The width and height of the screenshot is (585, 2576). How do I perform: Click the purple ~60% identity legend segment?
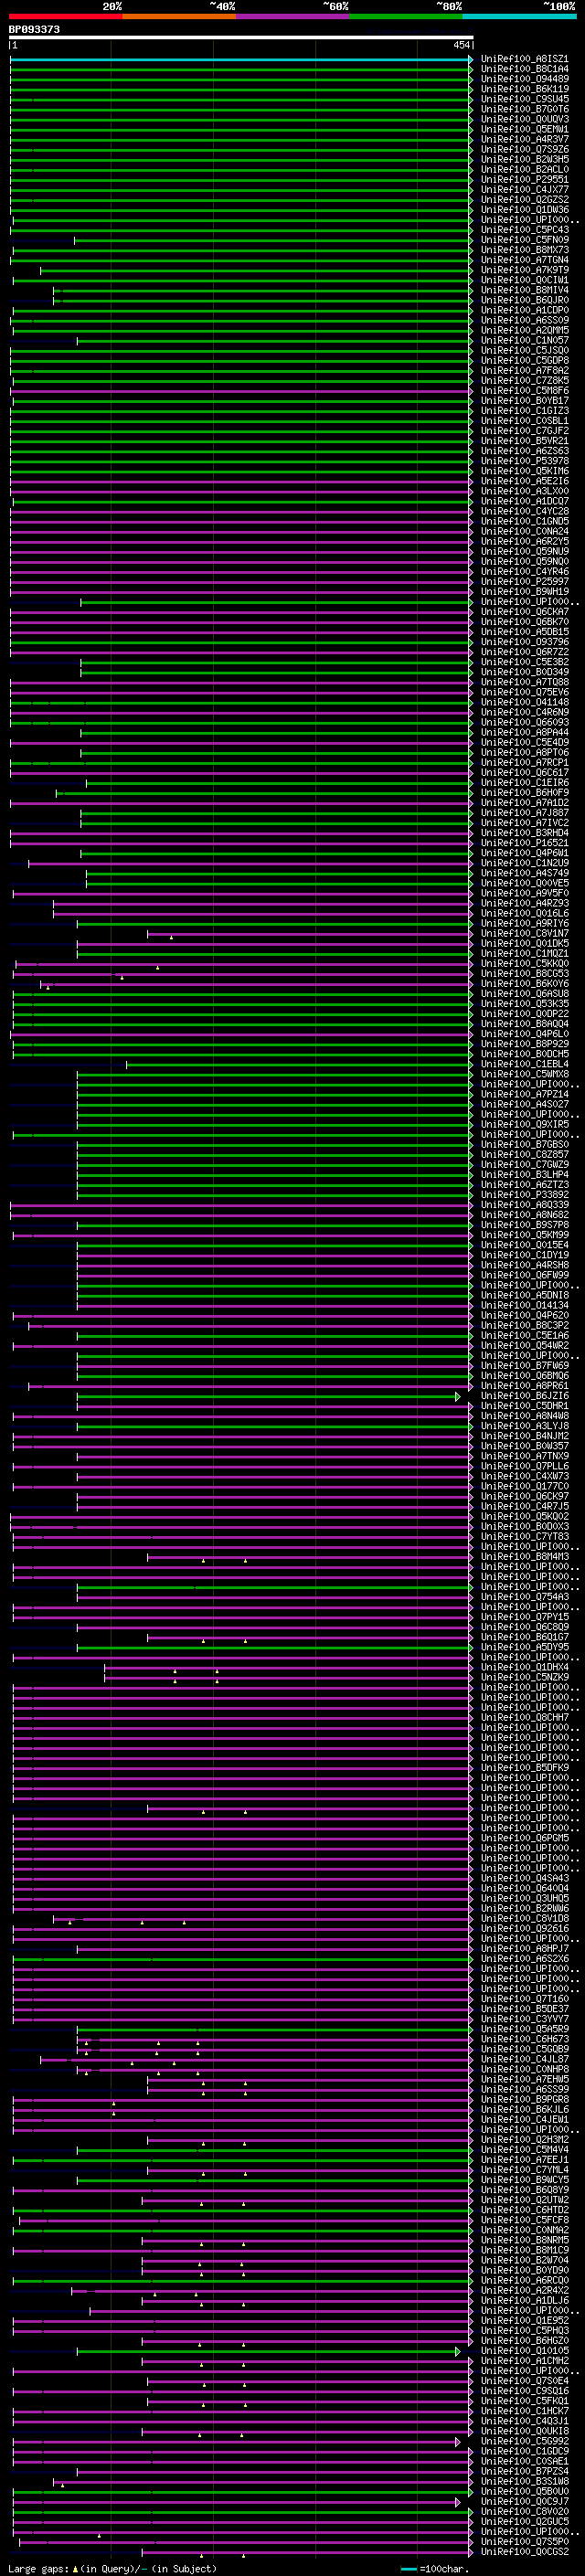[x=293, y=16]
